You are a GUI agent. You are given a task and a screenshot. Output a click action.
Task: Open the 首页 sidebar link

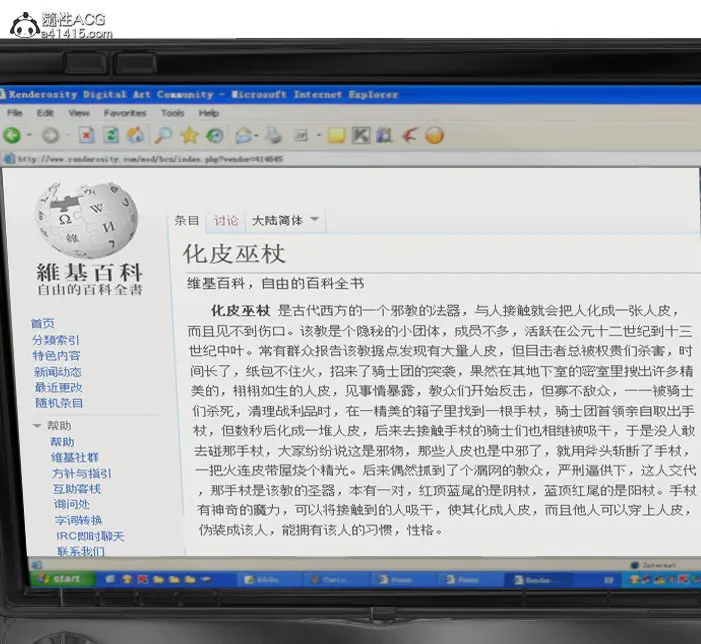click(43, 323)
